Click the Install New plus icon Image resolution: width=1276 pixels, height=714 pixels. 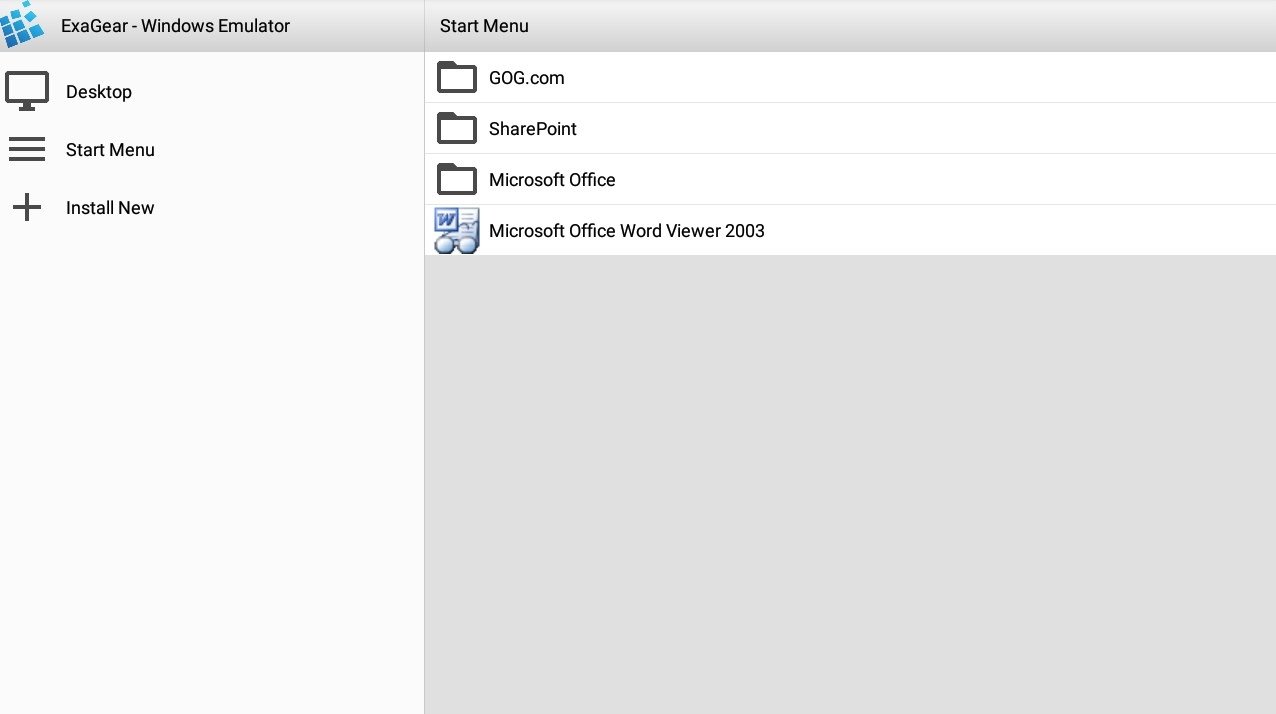(x=27, y=208)
